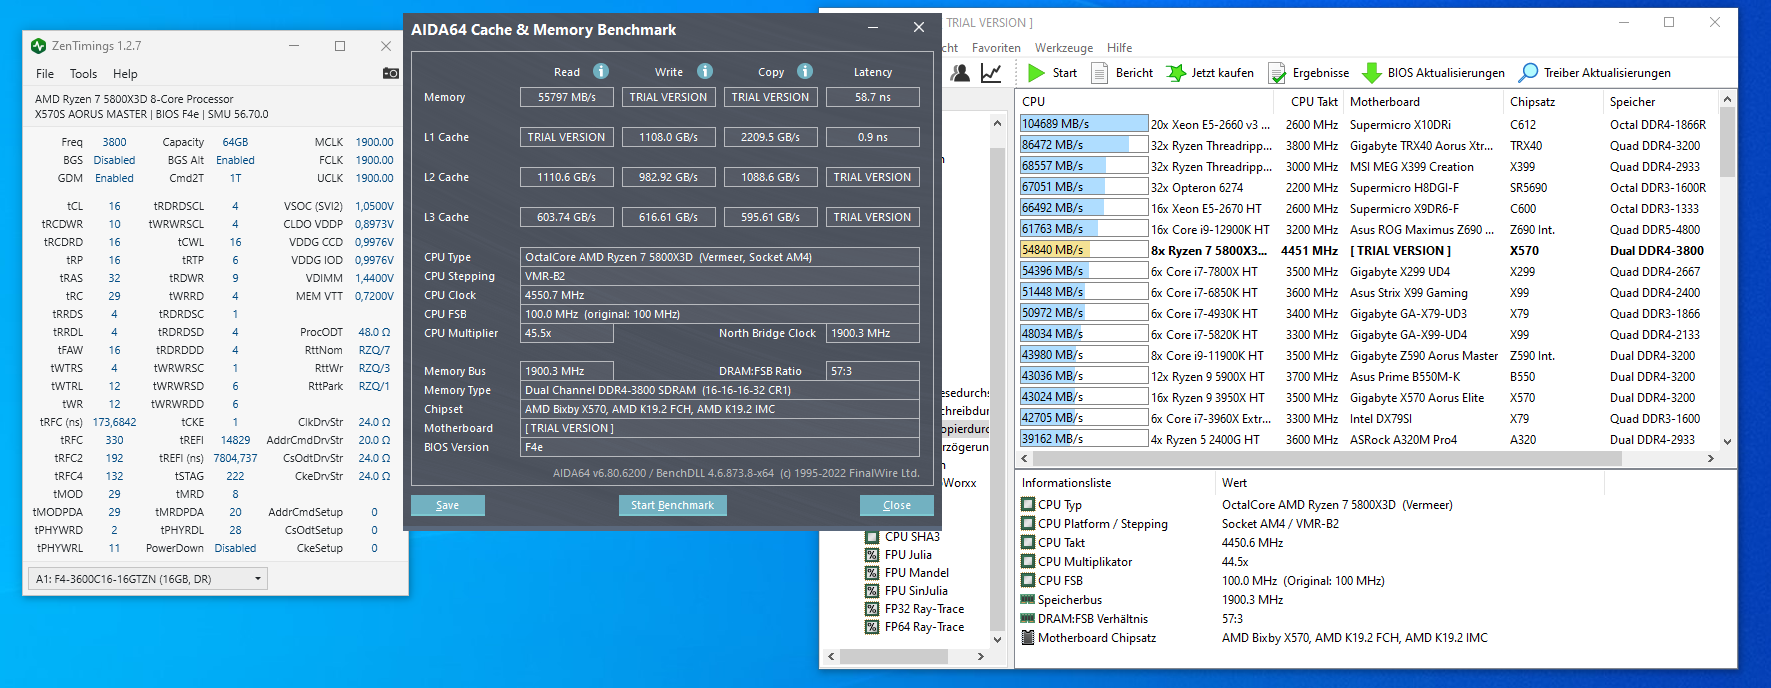This screenshot has height=688, width=1771.
Task: Open the Hilfe menu in AIDA64
Action: click(x=1120, y=48)
